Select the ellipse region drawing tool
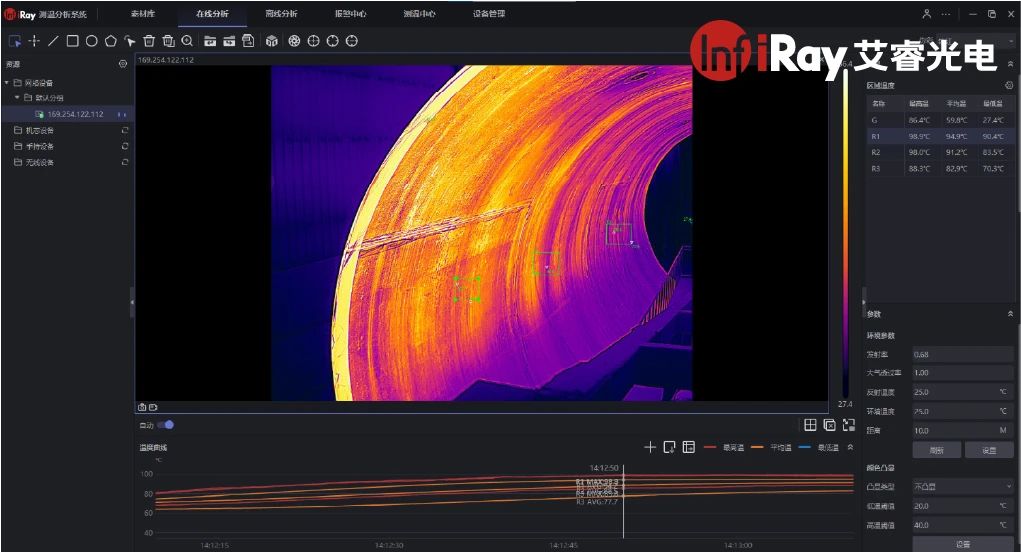 coord(91,41)
